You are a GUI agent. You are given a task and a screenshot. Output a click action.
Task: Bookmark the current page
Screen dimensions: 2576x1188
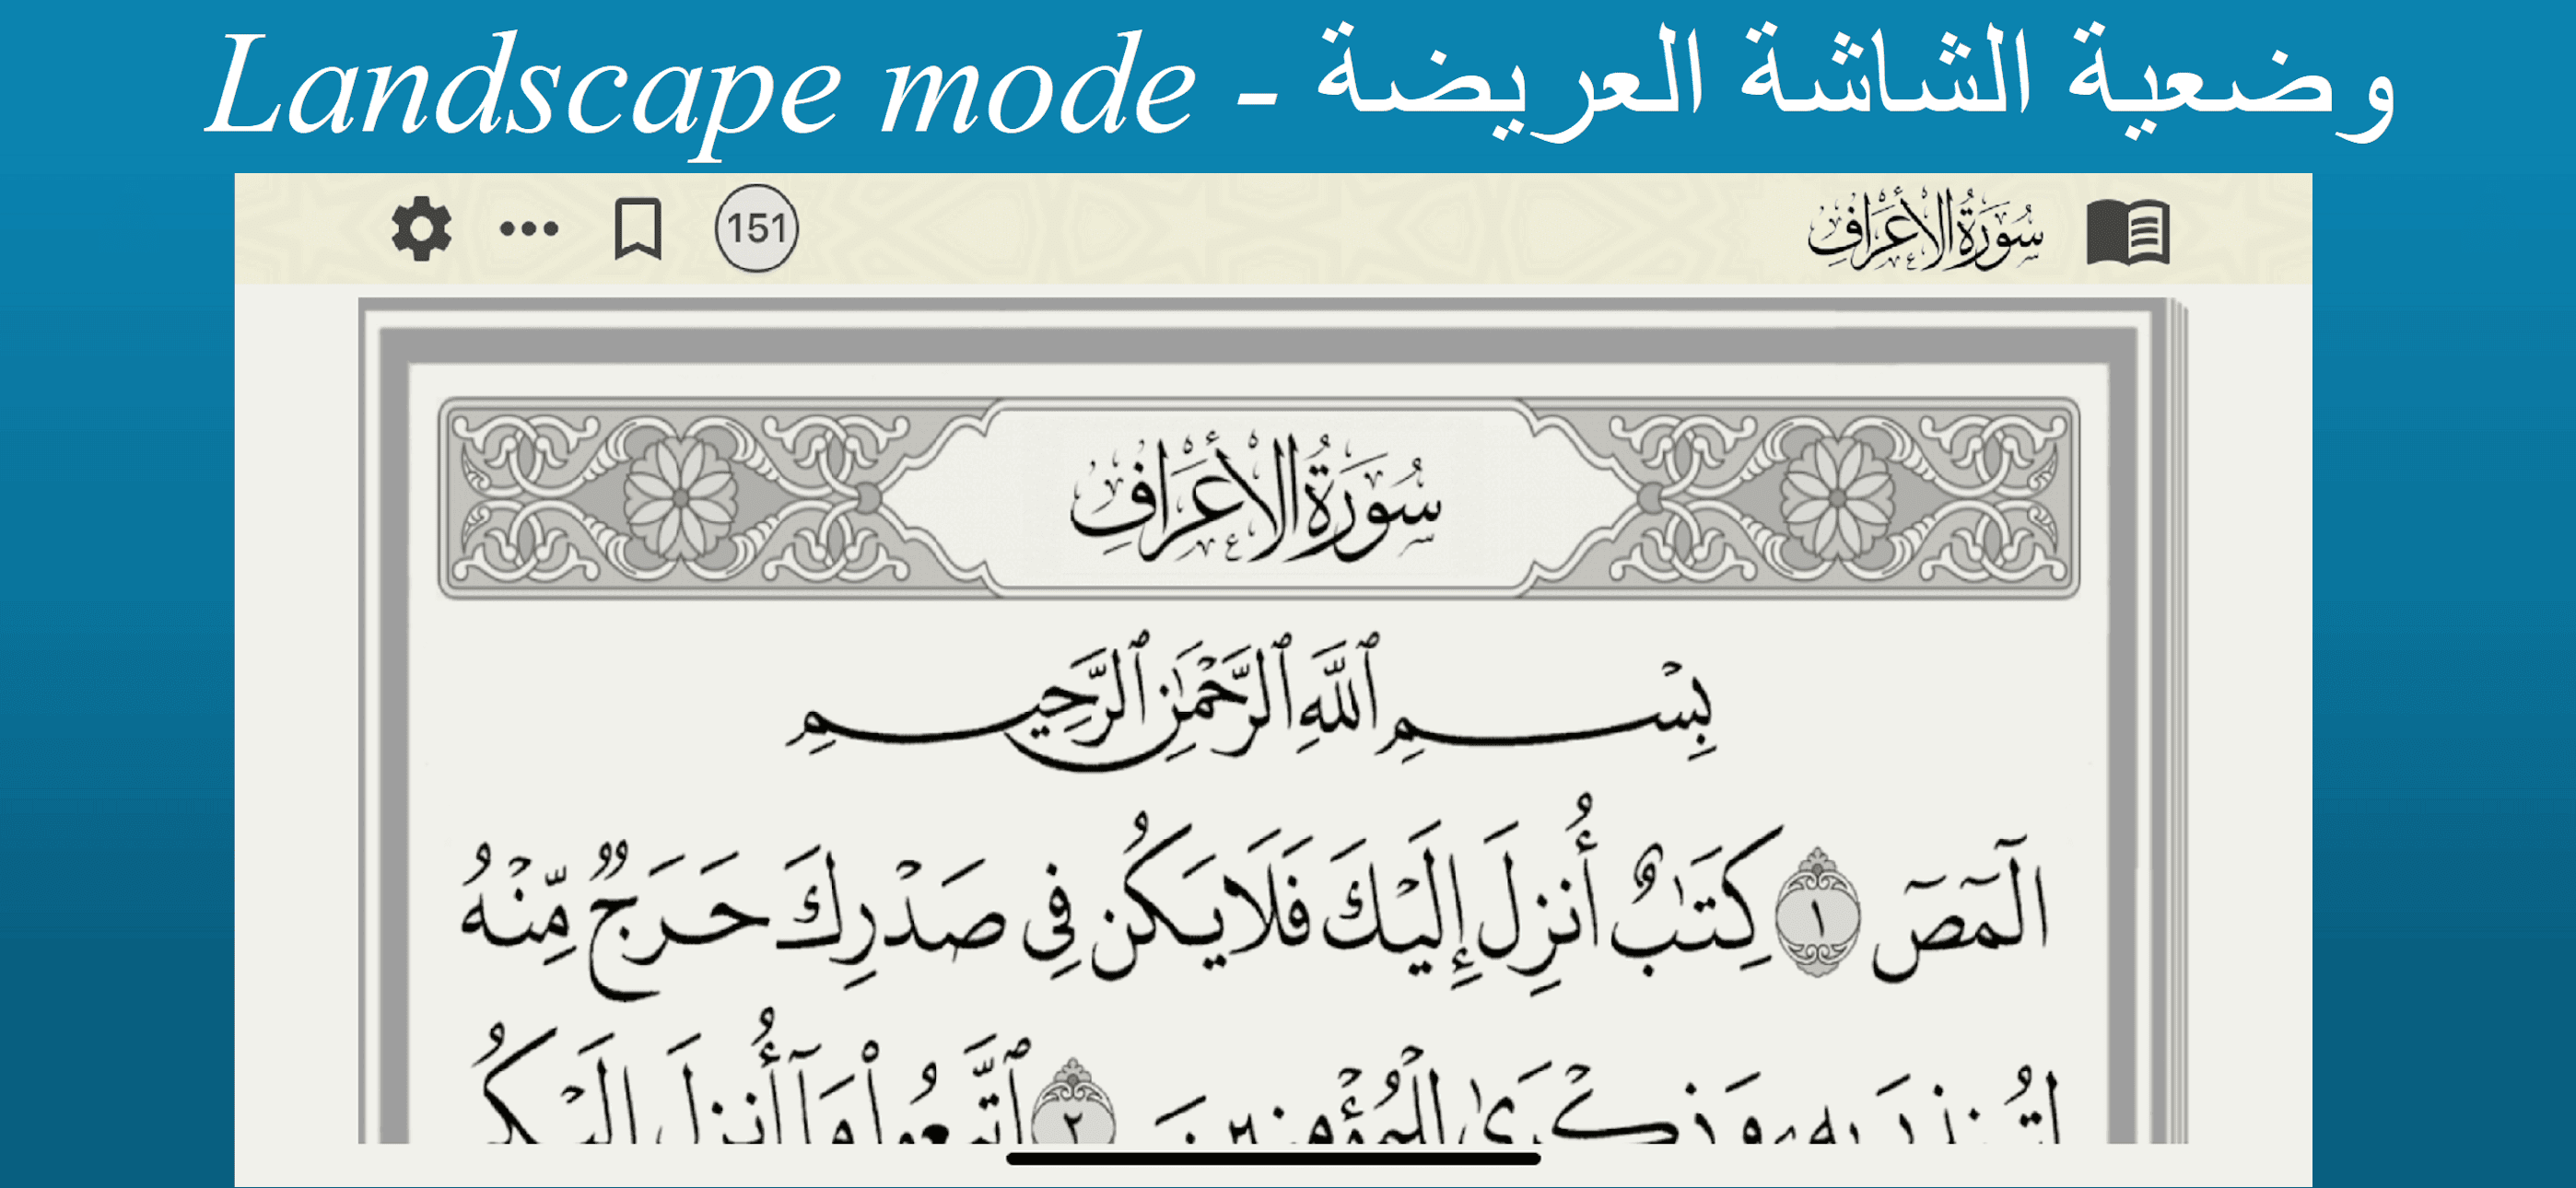638,229
